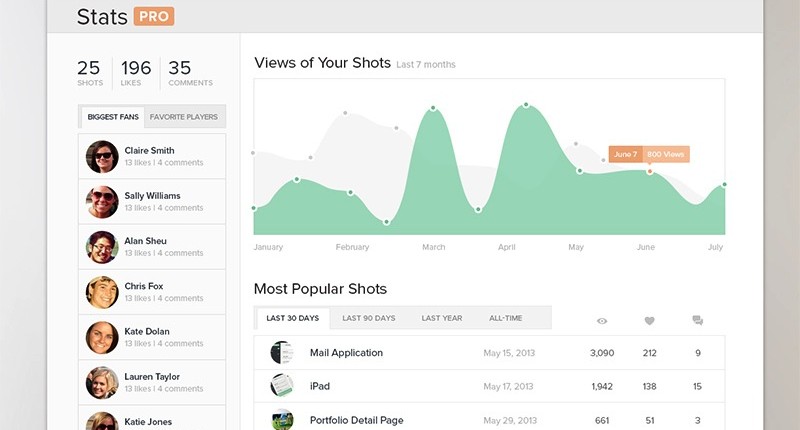Click the comments bubble icon column header
The width and height of the screenshot is (800, 430).
click(697, 321)
